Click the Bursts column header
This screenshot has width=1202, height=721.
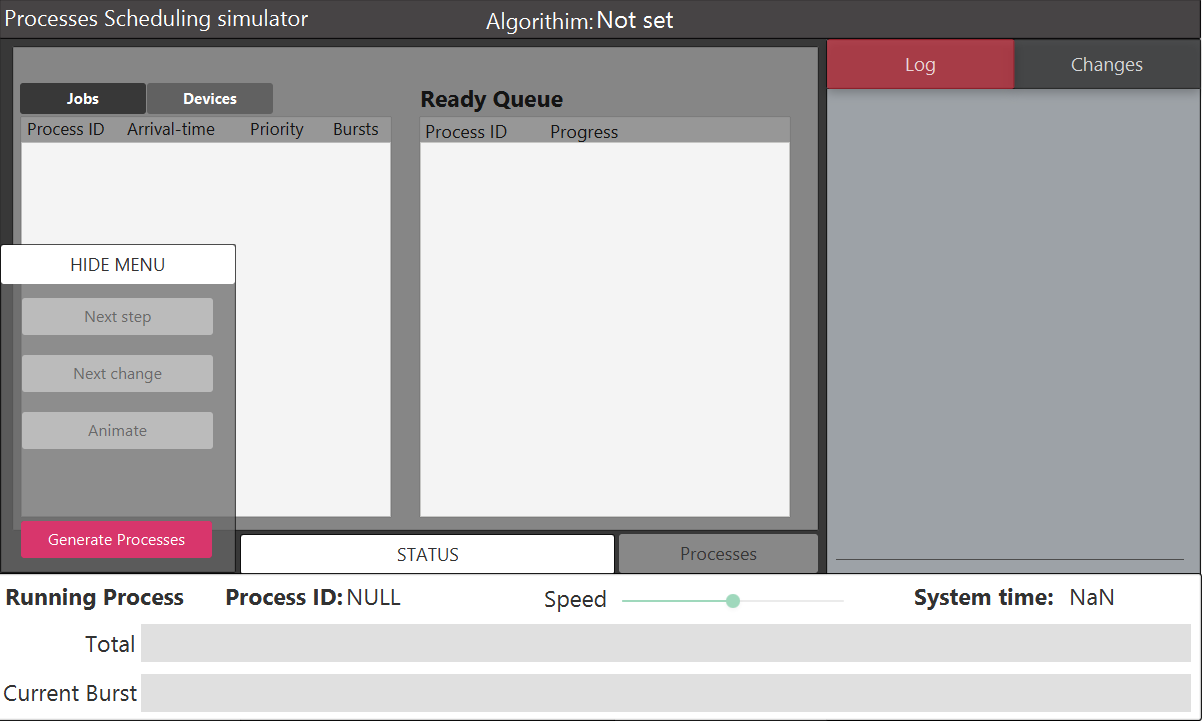tap(356, 130)
